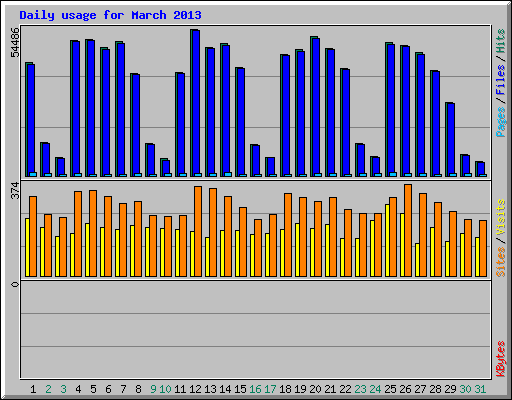Screen dimensions: 512x400
Task: Select the blue hits bar for day 1
Action: [x=31, y=120]
